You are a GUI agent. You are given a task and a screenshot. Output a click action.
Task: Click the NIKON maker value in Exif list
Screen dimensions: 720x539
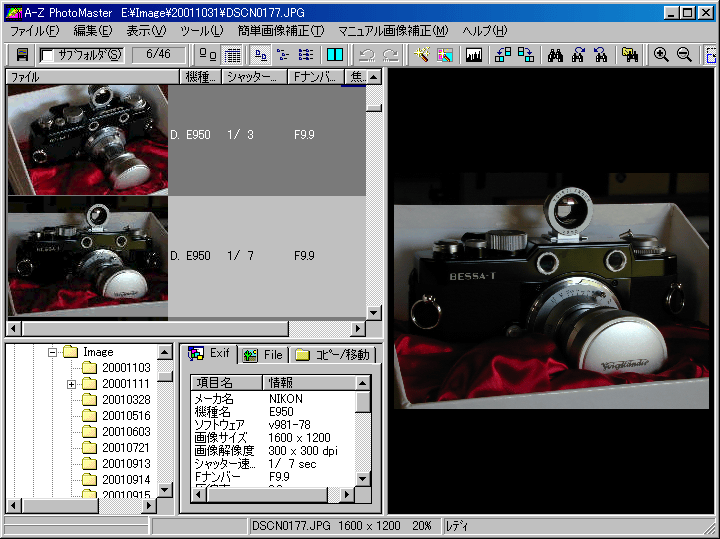tap(286, 399)
